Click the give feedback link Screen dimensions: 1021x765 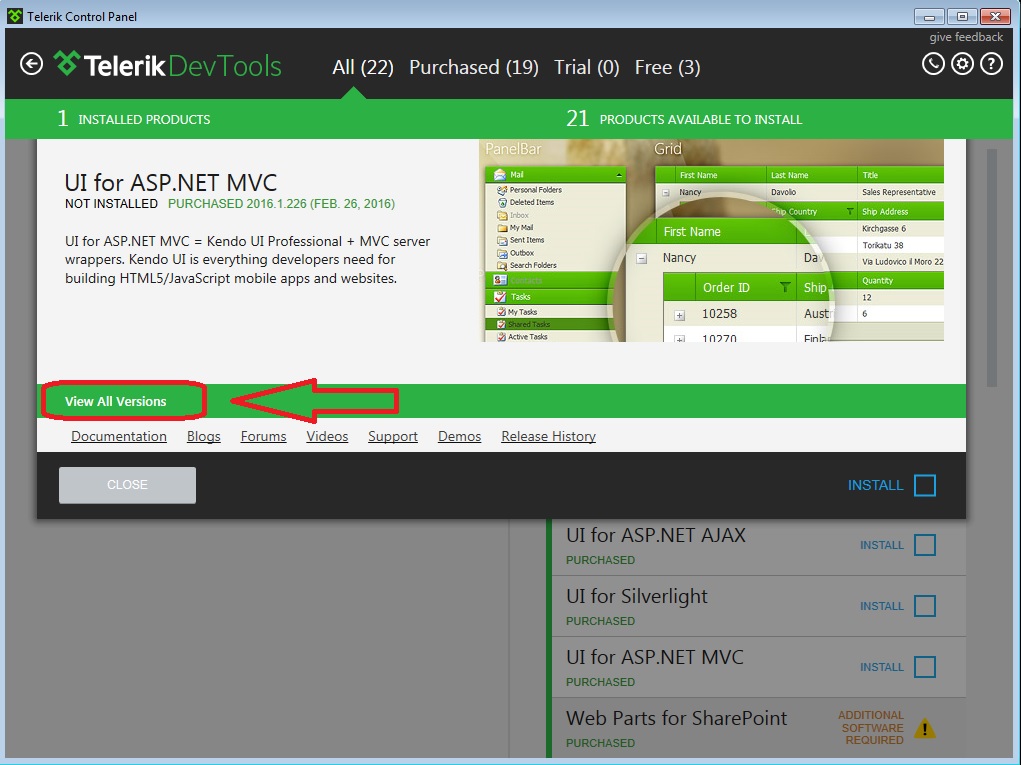pyautogui.click(x=966, y=37)
